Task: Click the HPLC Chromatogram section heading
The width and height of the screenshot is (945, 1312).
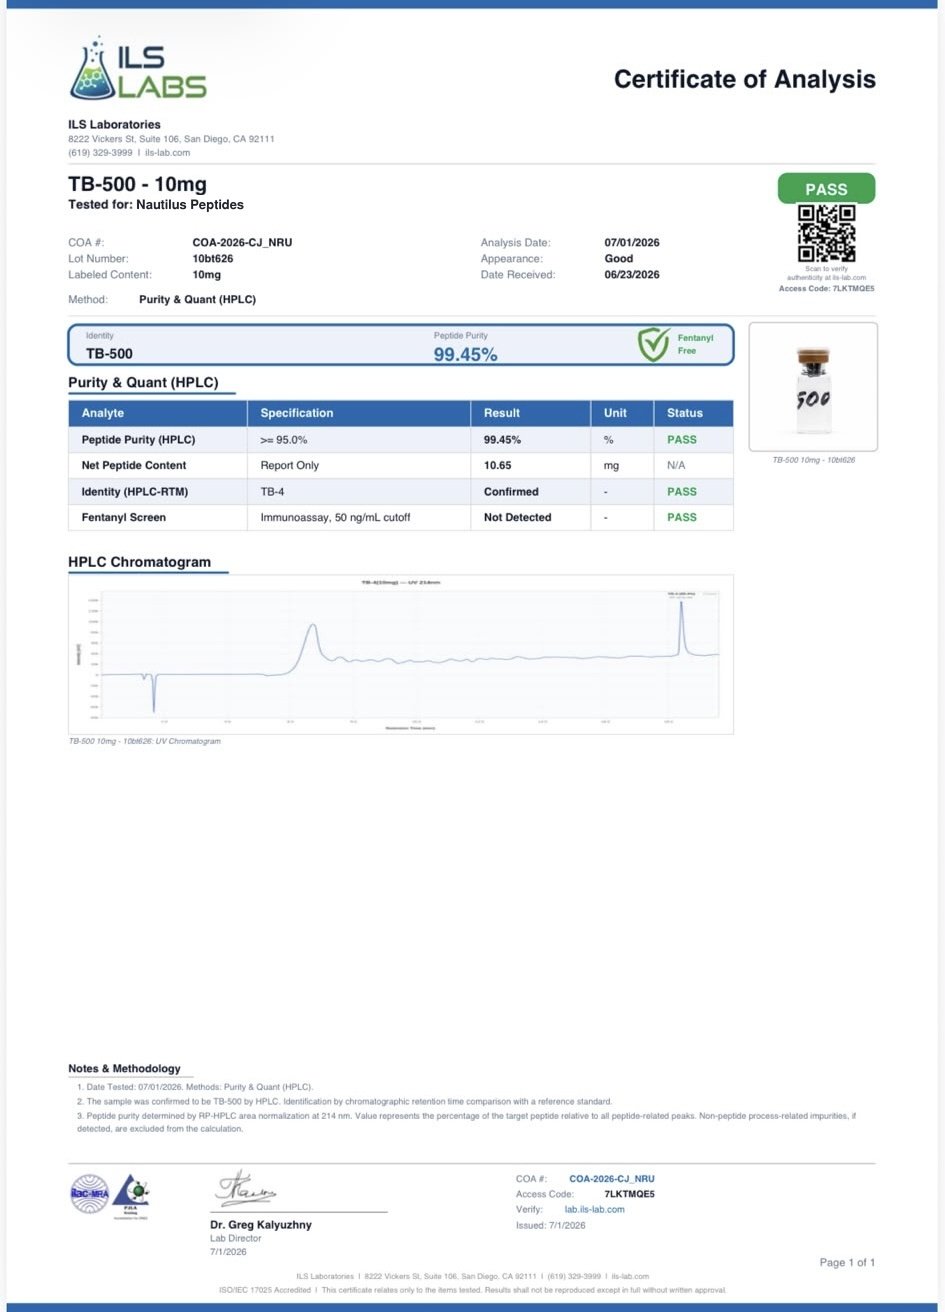Action: 139,562
